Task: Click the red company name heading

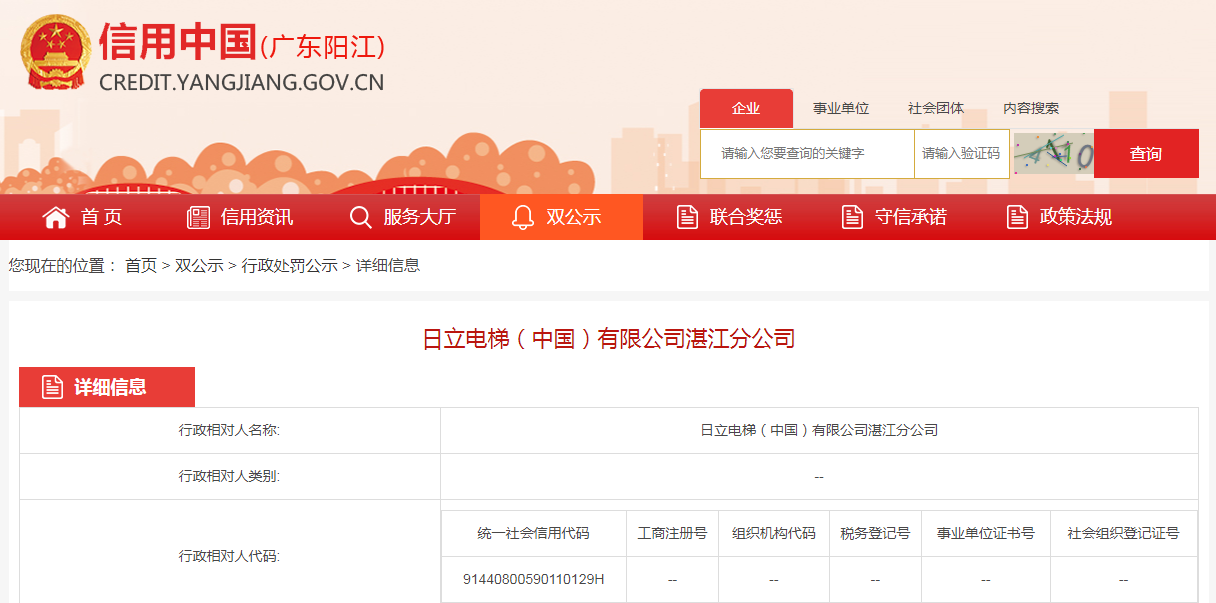Action: pyautogui.click(x=608, y=339)
